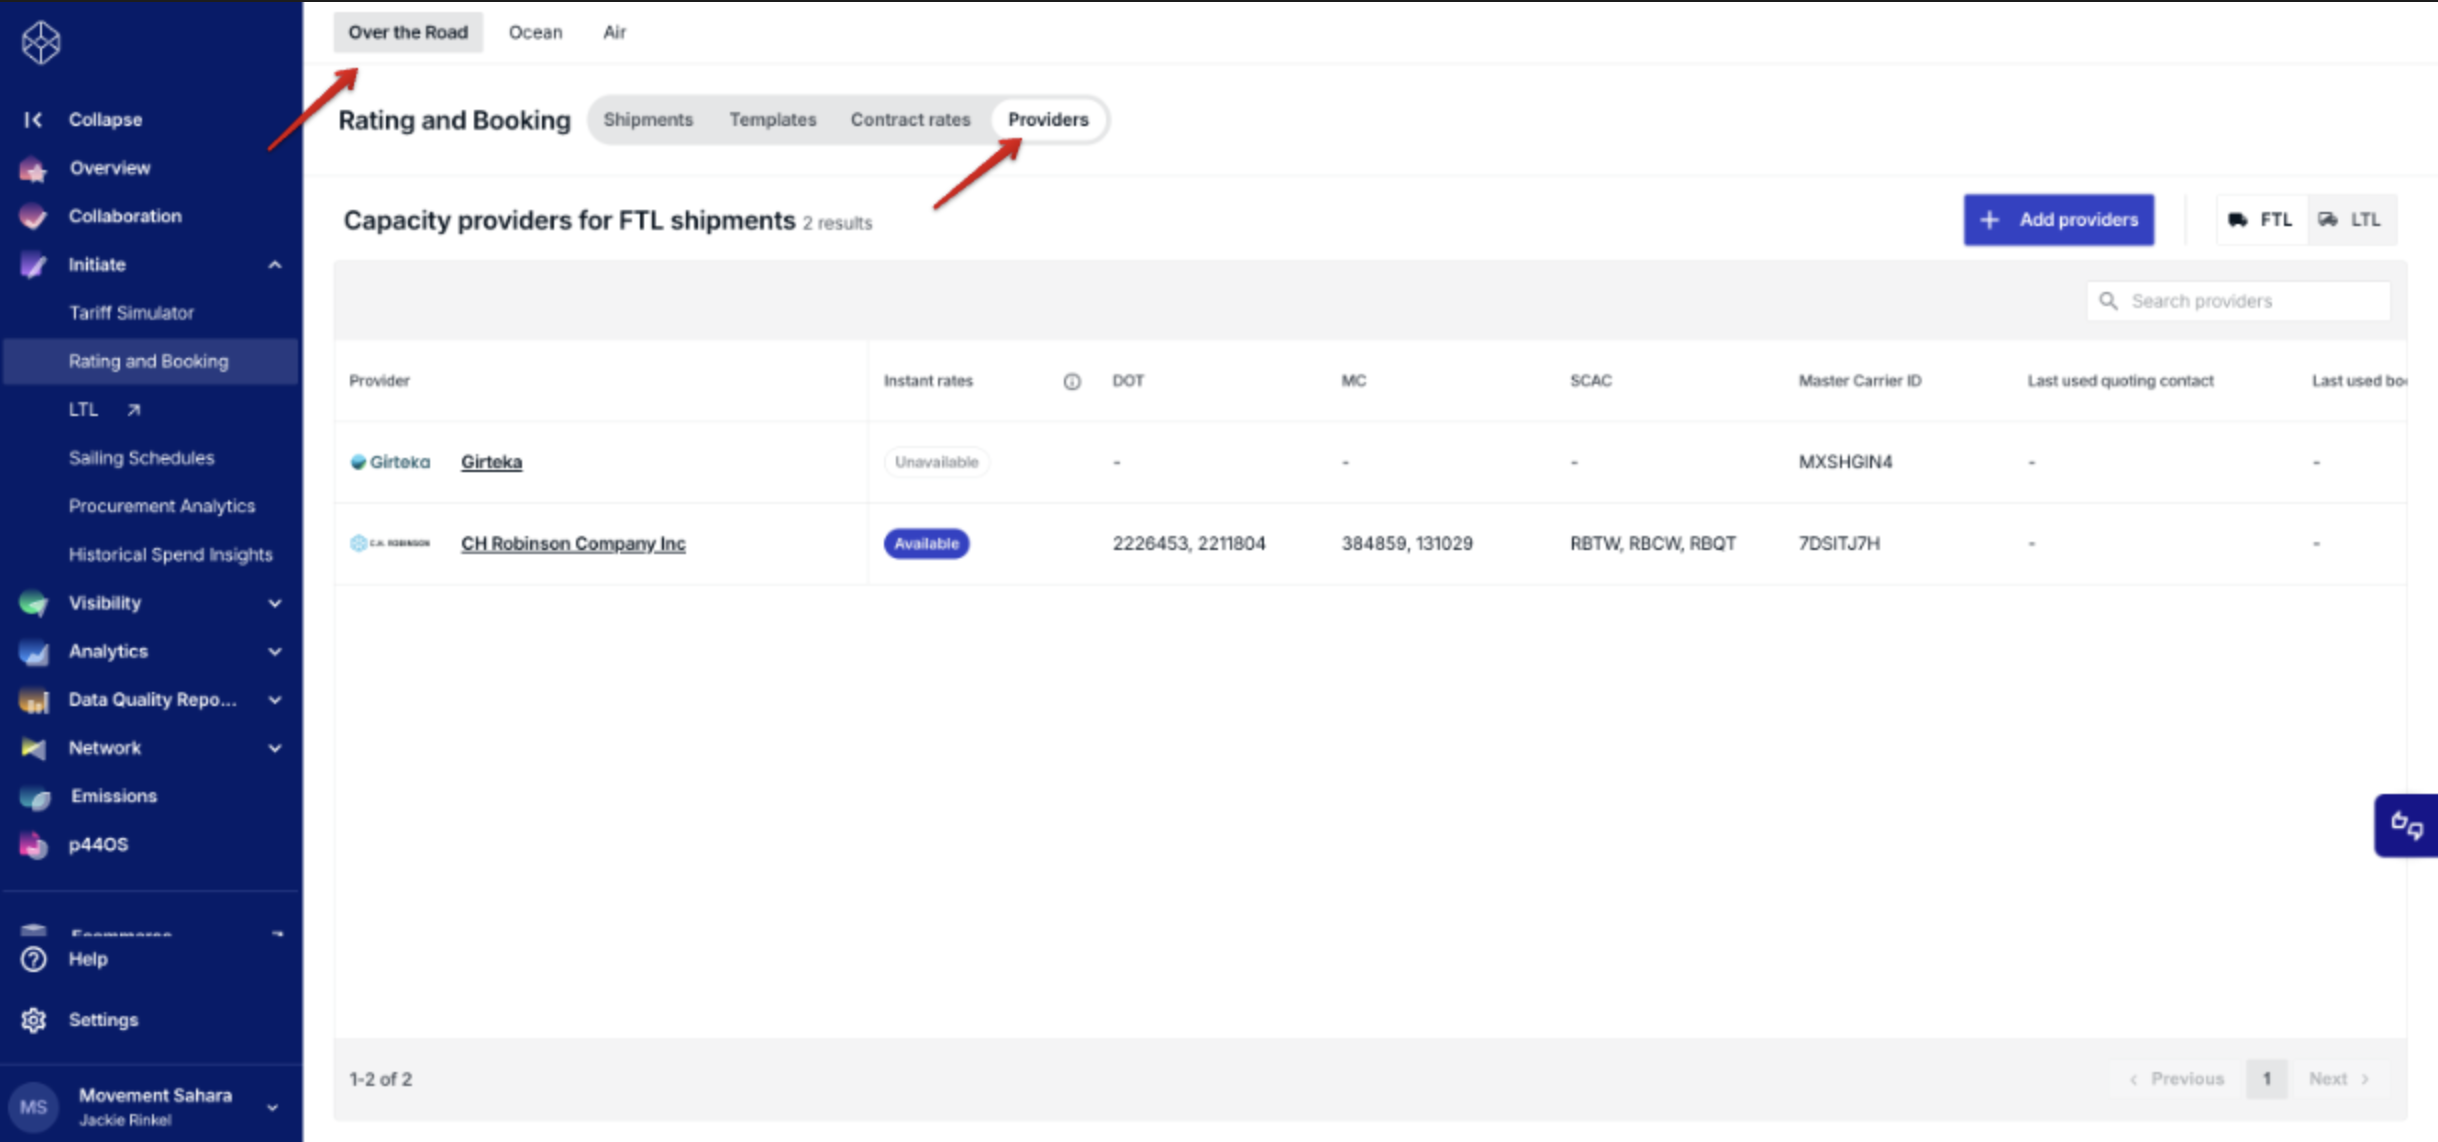Open the Help question mark
This screenshot has height=1142, width=2438.
[33, 959]
